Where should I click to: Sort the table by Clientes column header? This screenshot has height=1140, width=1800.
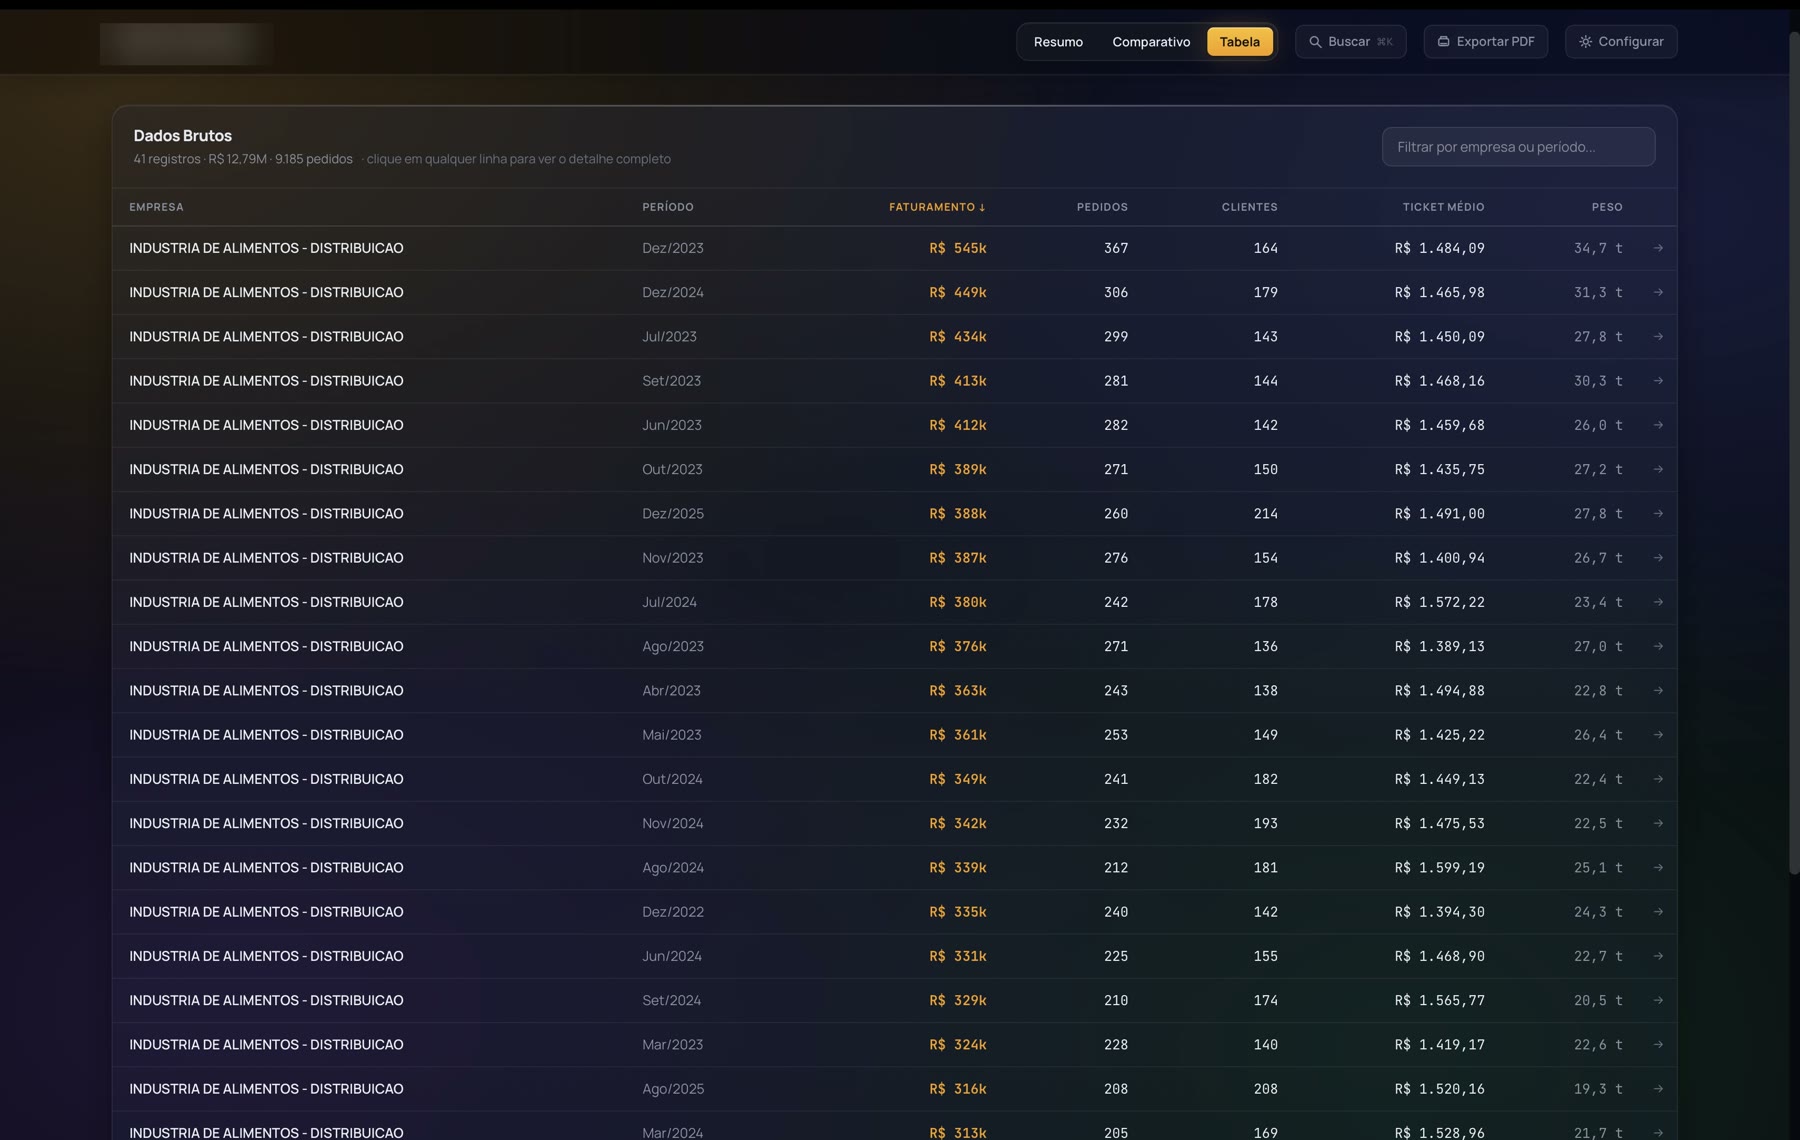(x=1249, y=207)
